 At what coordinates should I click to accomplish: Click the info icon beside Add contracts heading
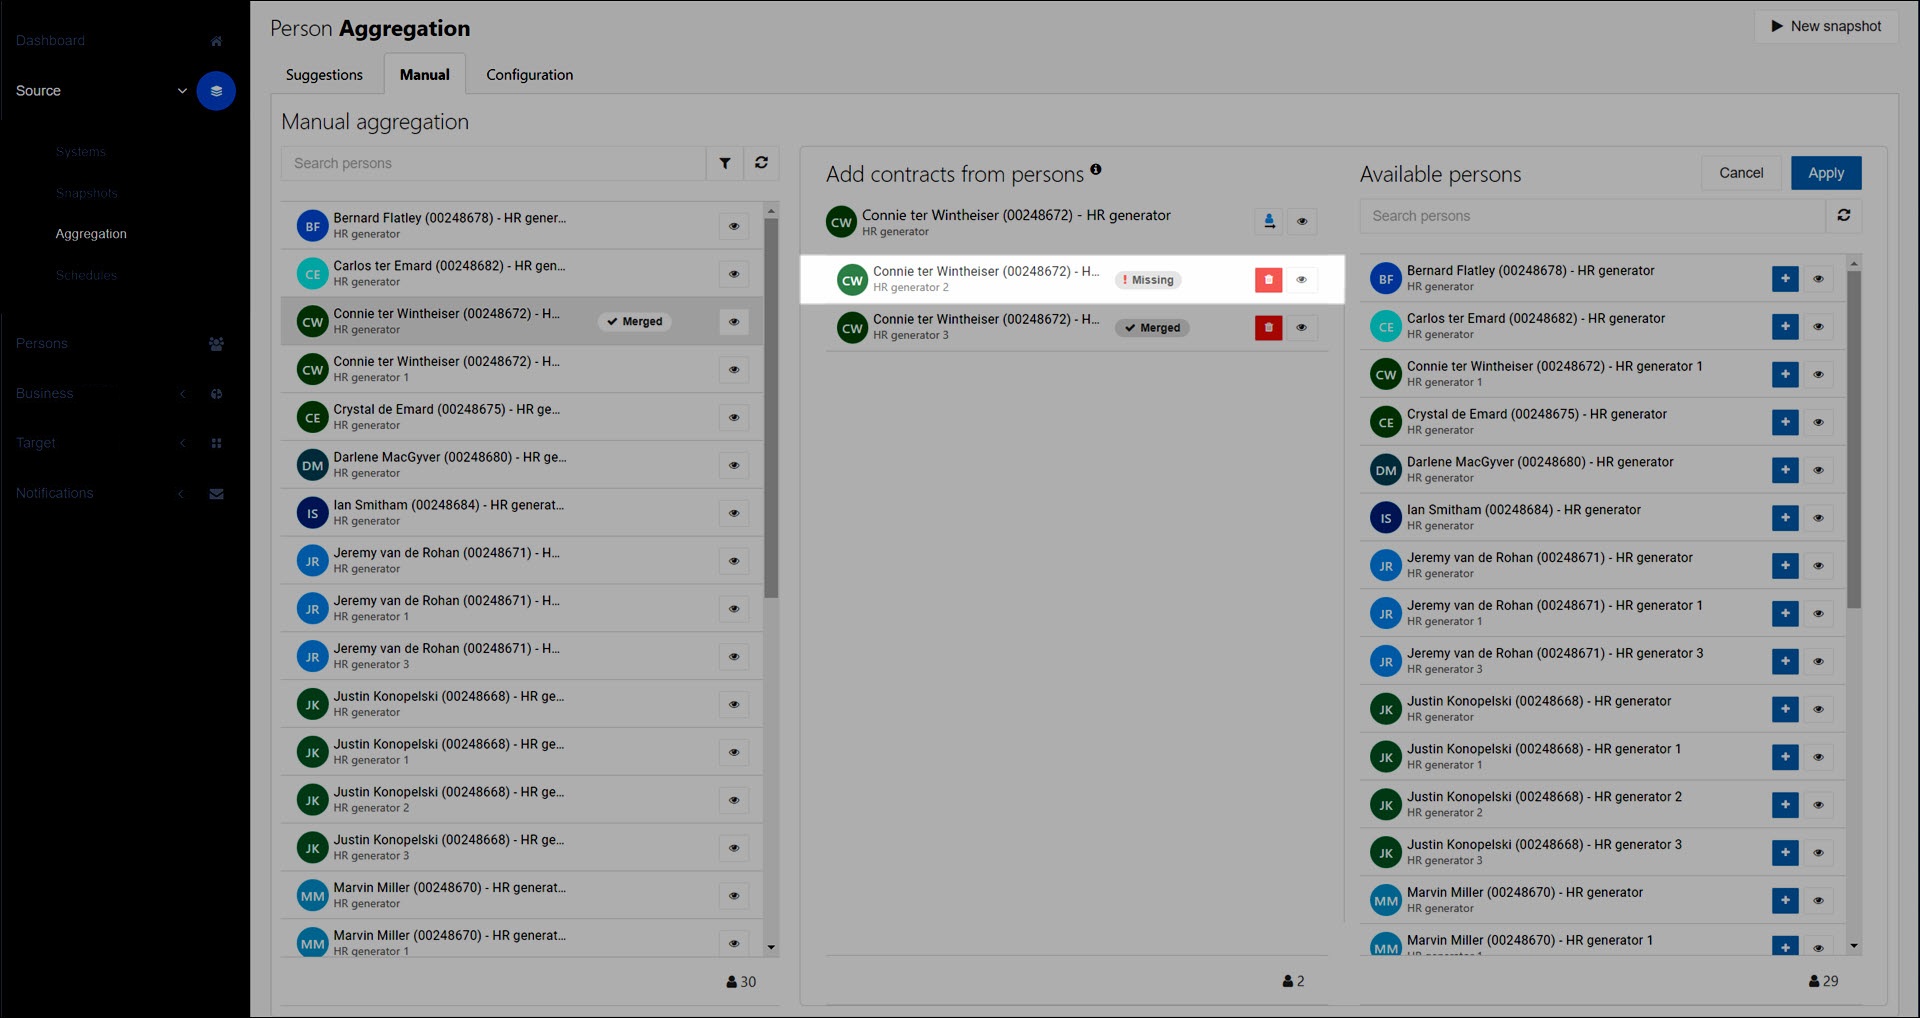[x=1096, y=170]
